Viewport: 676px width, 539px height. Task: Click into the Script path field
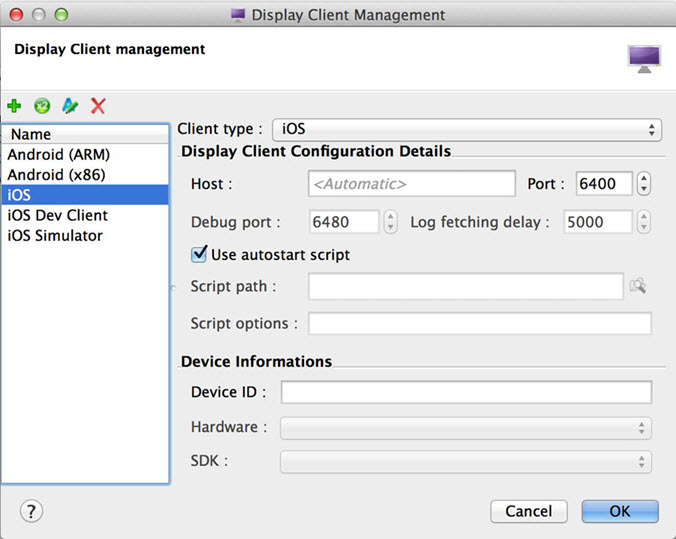tap(466, 286)
